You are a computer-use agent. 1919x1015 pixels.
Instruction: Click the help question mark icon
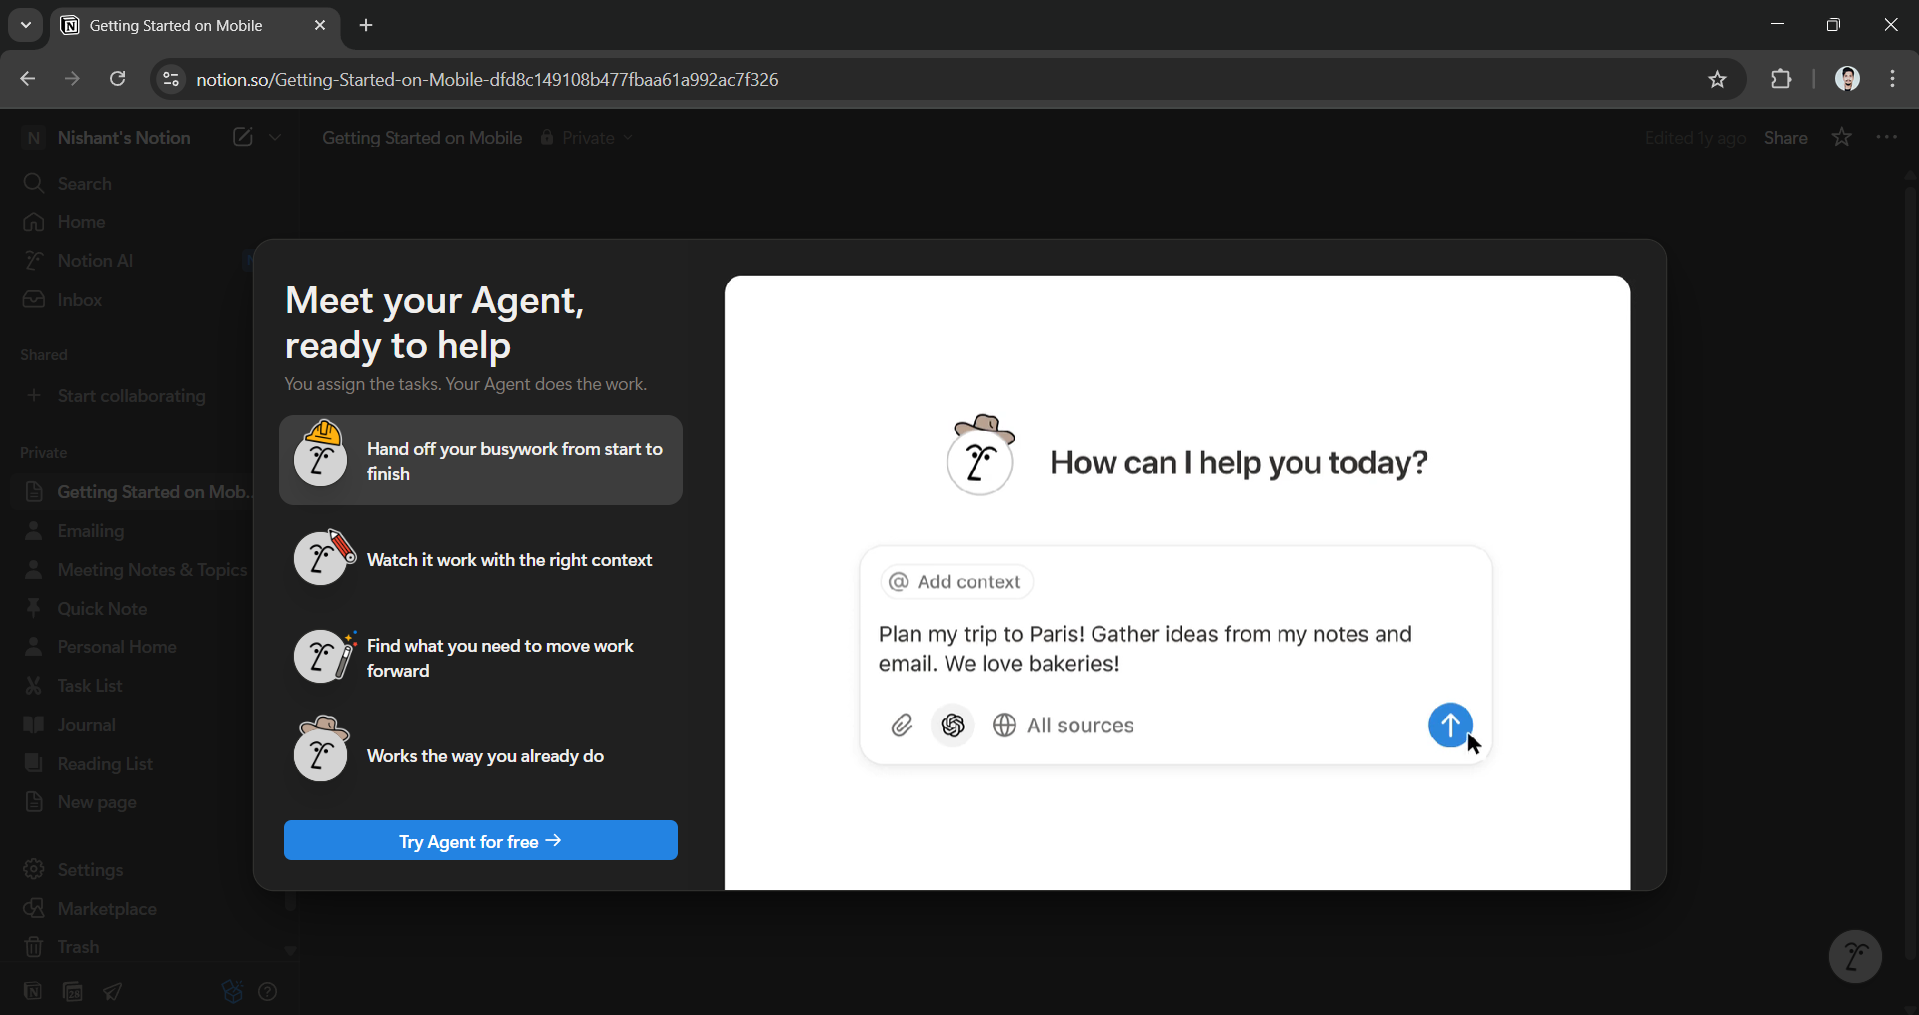[x=267, y=991]
